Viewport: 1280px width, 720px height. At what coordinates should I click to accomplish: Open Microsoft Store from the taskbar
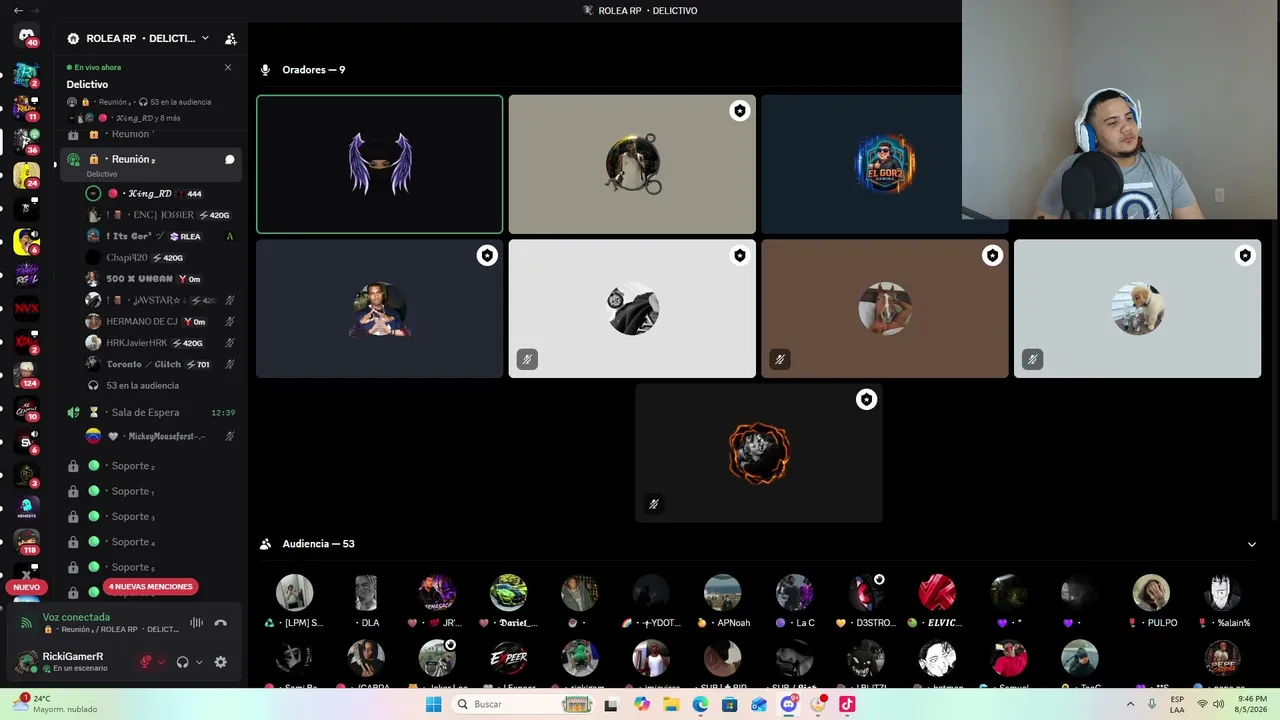coord(730,704)
